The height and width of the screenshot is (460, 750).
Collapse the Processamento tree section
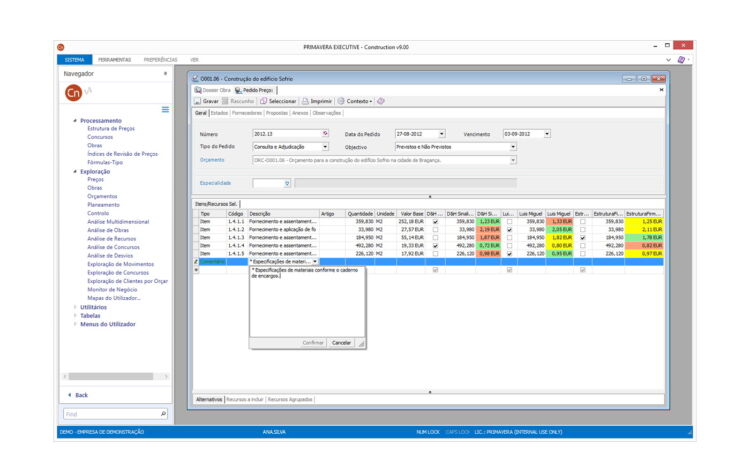point(74,121)
